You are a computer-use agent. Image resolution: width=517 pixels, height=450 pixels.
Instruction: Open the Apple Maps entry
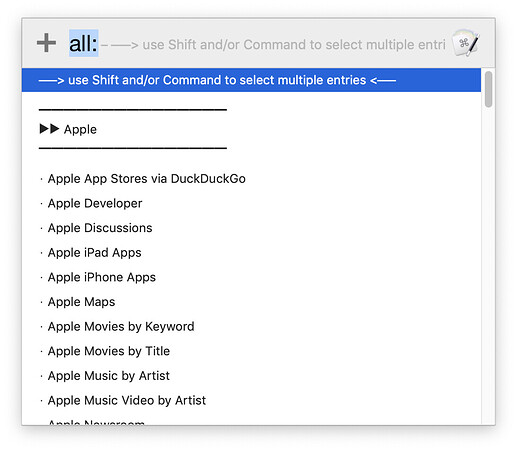click(81, 302)
